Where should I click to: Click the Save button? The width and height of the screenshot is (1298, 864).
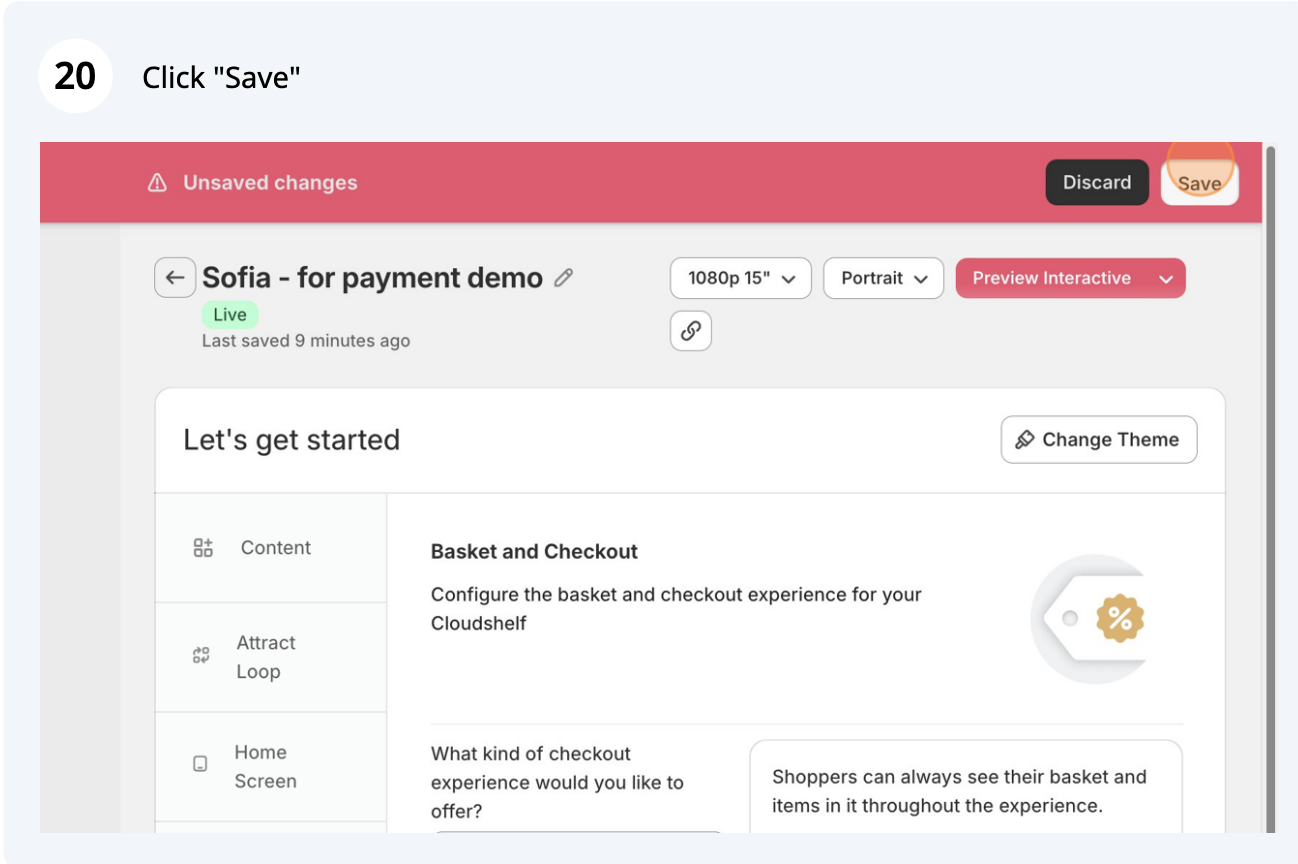1199,183
